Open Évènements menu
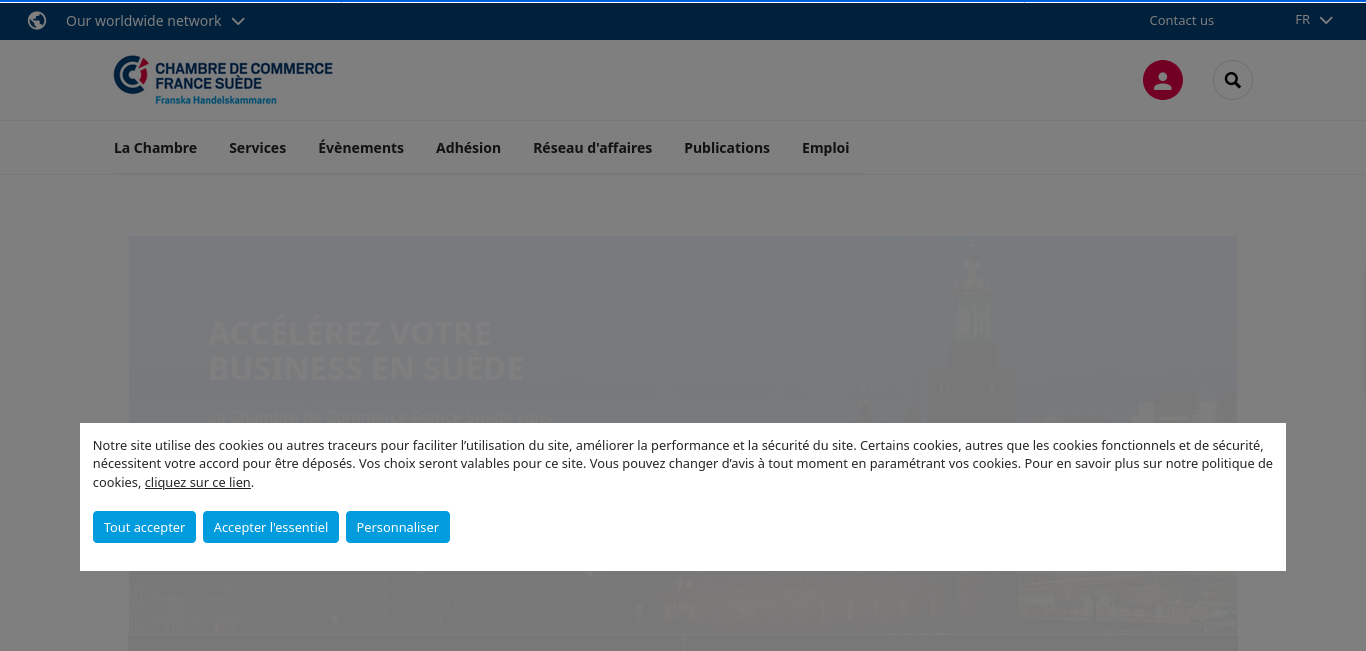The image size is (1366, 651). (x=361, y=148)
